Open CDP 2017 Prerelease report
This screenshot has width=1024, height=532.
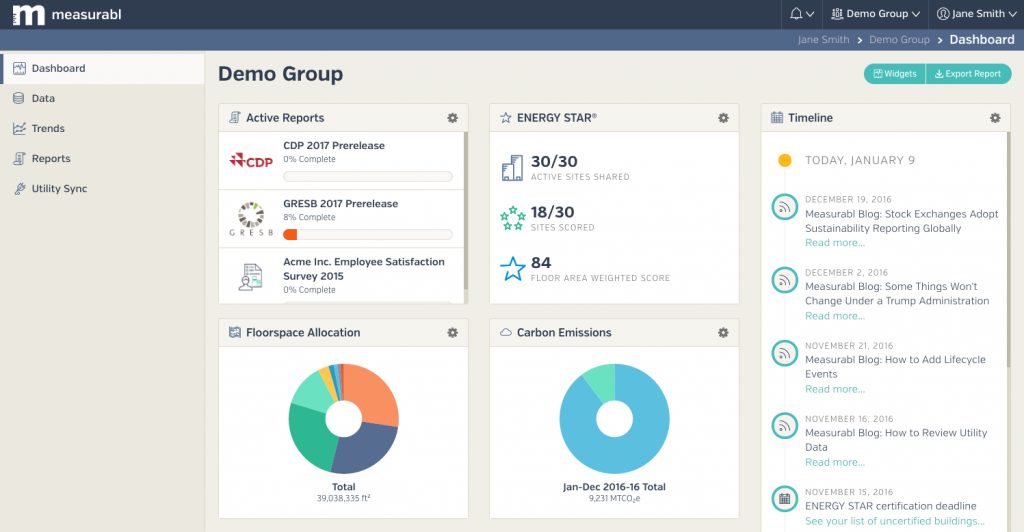334,146
